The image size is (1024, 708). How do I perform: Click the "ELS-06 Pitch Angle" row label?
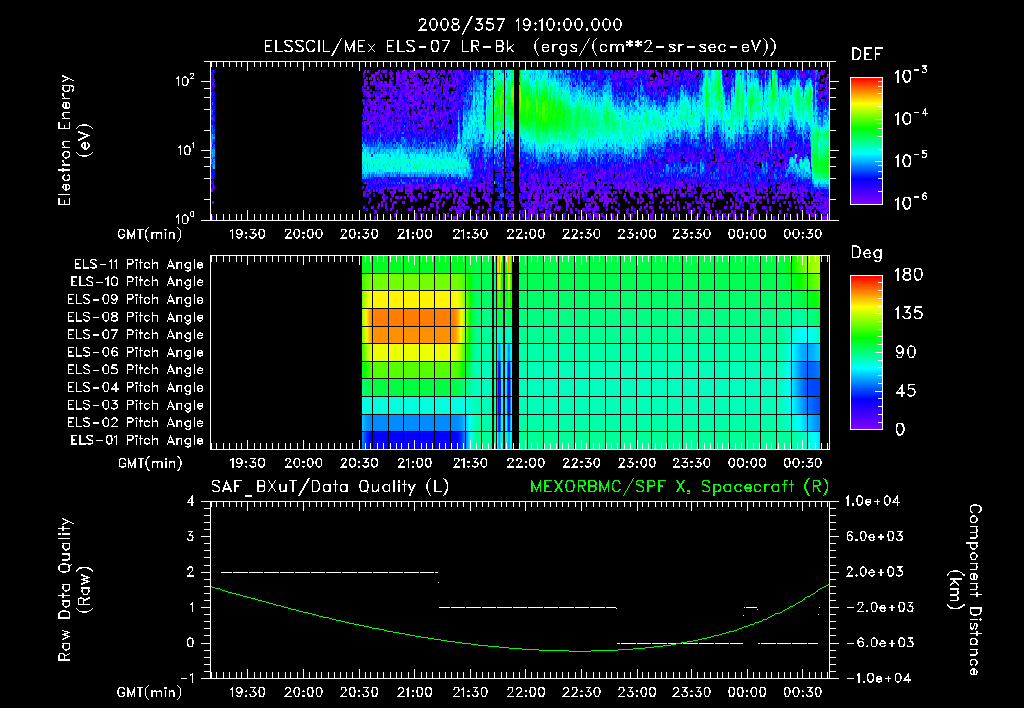pos(135,353)
